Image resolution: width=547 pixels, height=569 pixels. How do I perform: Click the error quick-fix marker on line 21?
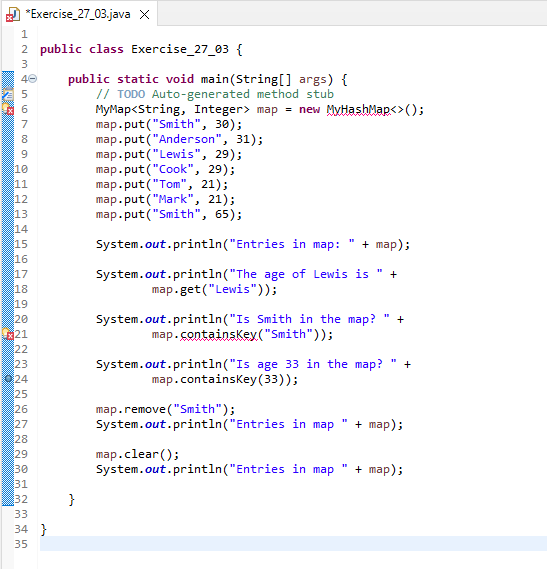8,334
